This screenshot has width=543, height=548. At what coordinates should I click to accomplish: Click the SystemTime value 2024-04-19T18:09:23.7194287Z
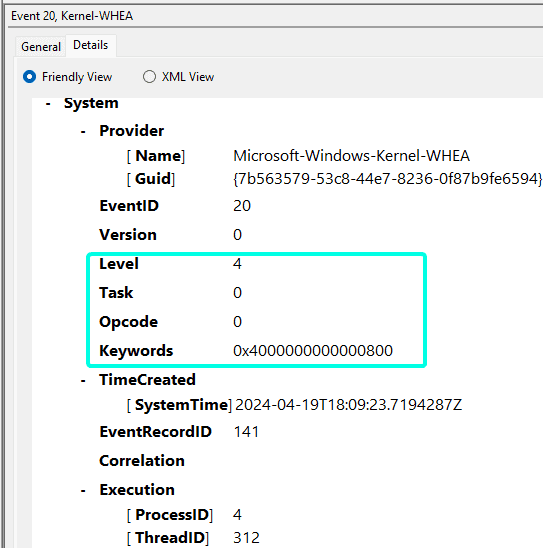pyautogui.click(x=348, y=405)
